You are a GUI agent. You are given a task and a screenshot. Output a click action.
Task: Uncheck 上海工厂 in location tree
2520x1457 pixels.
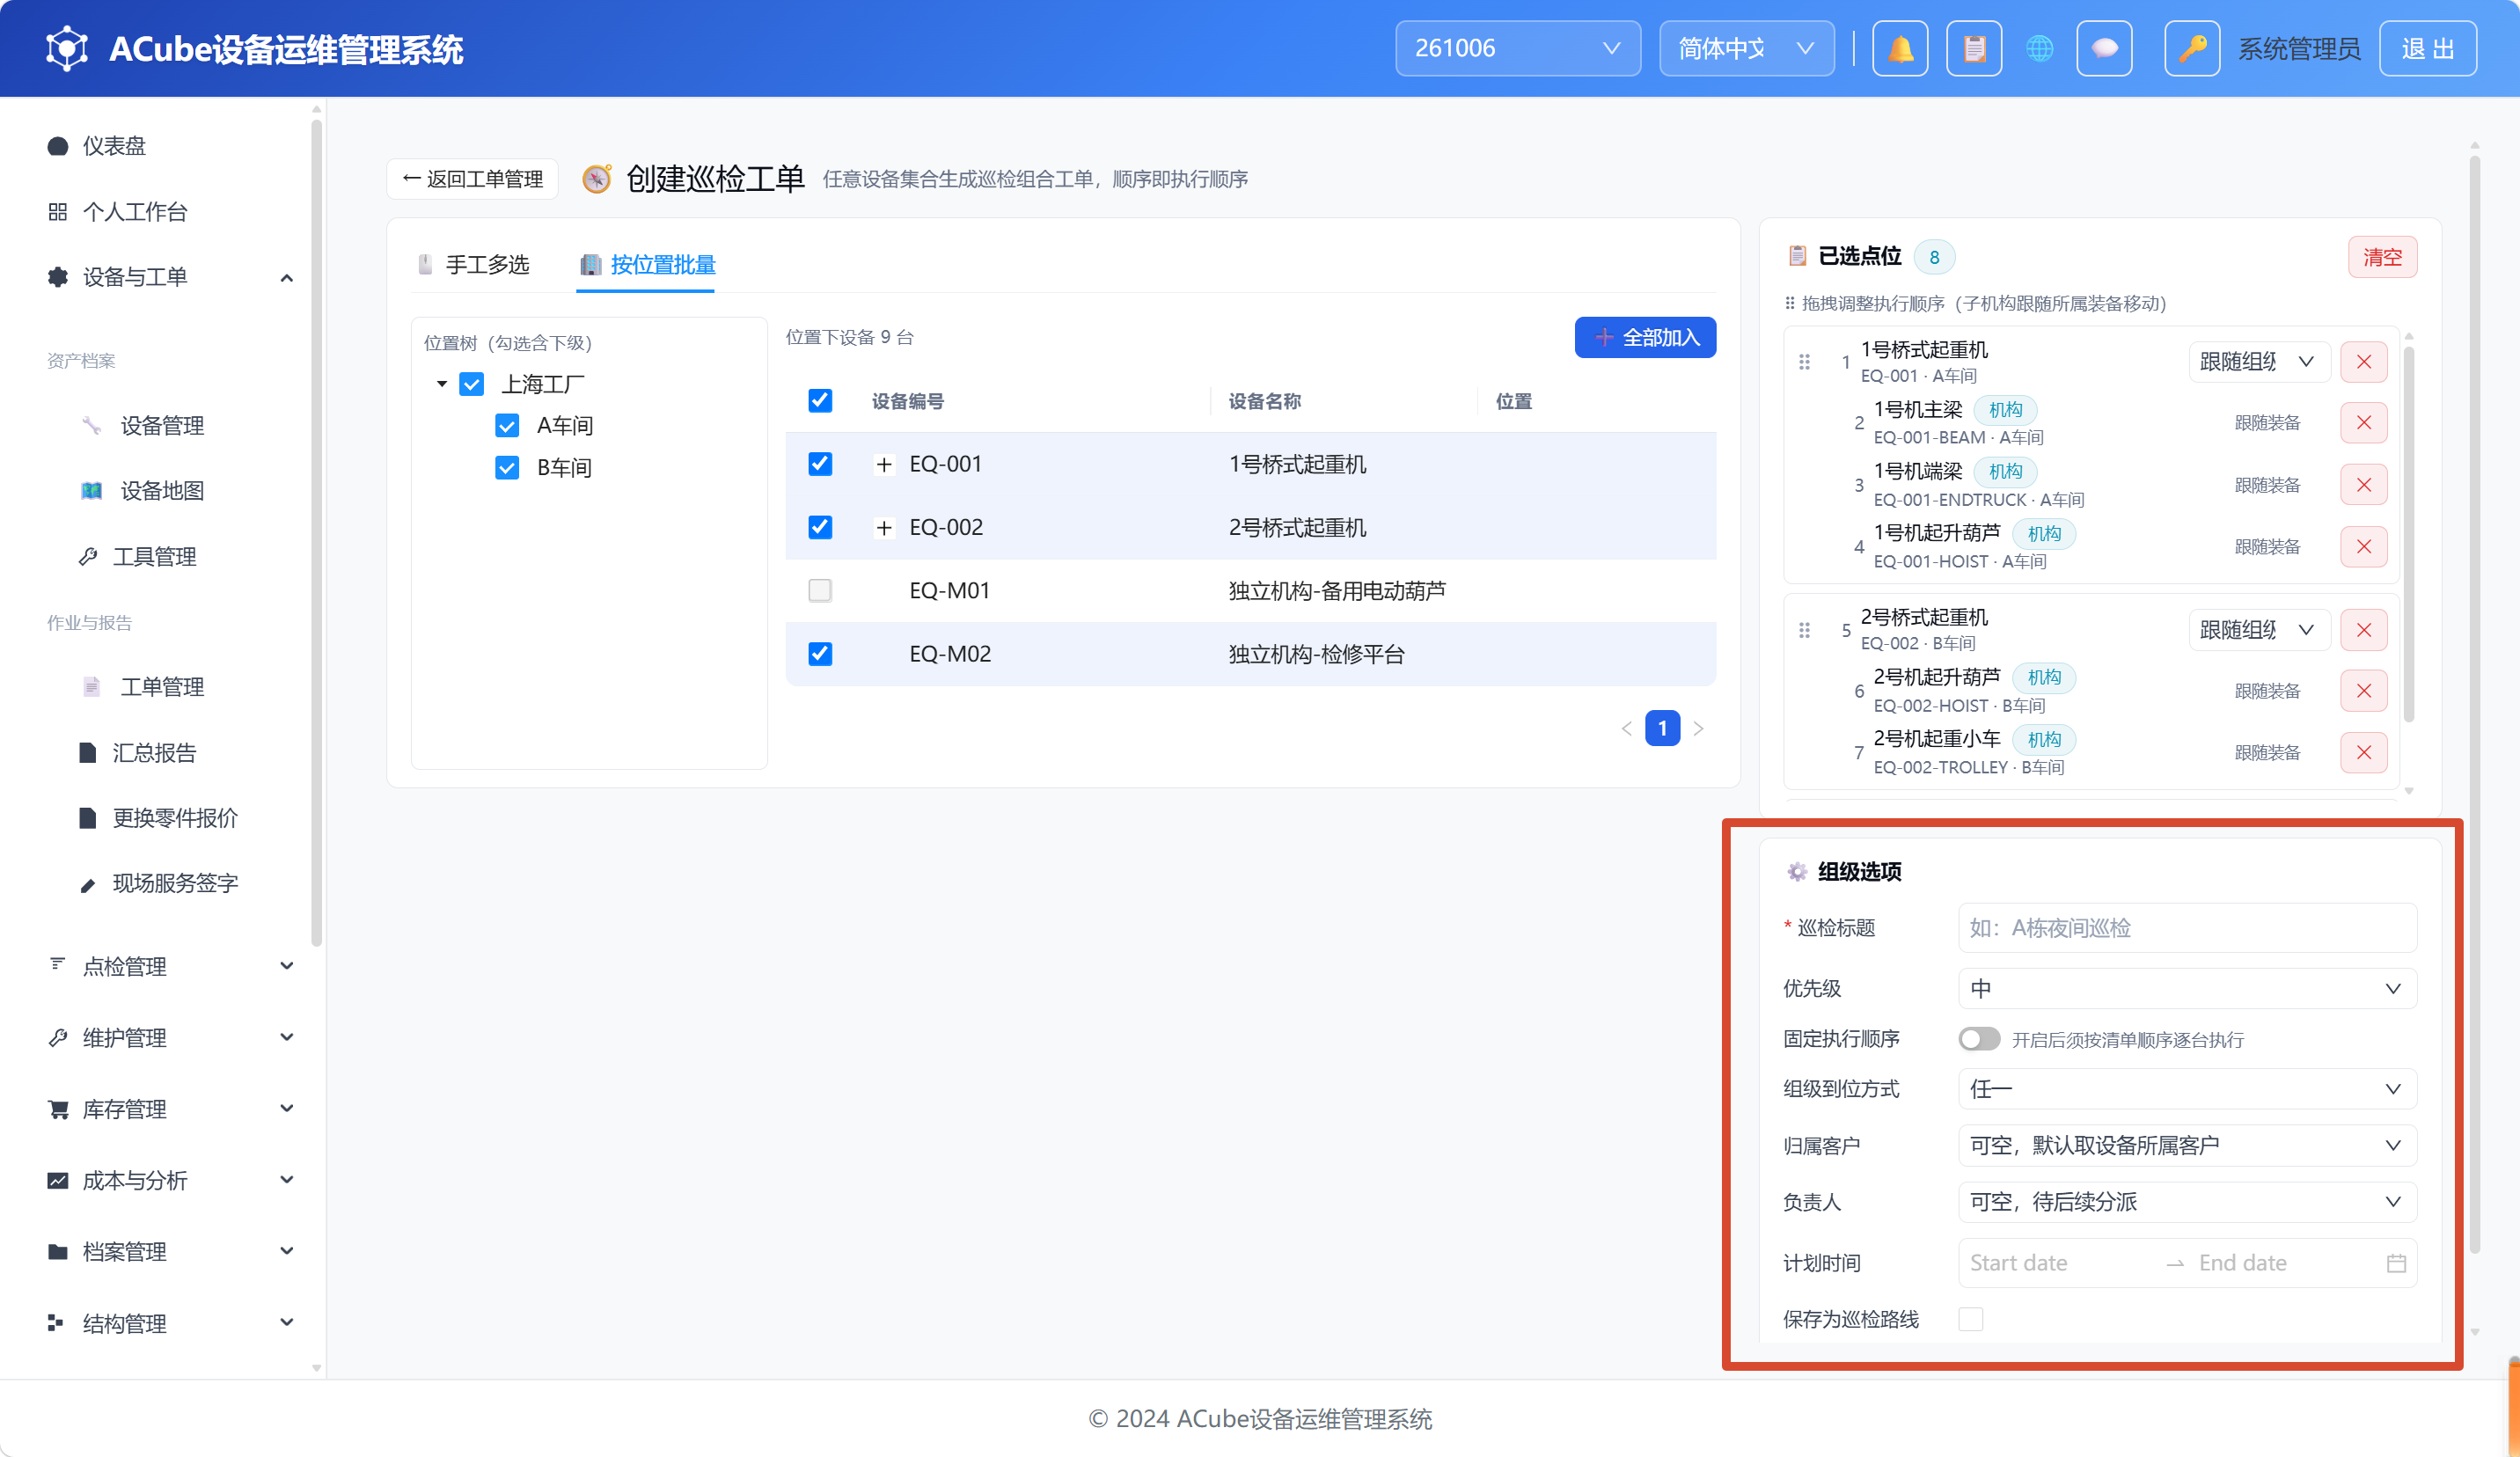click(x=471, y=384)
